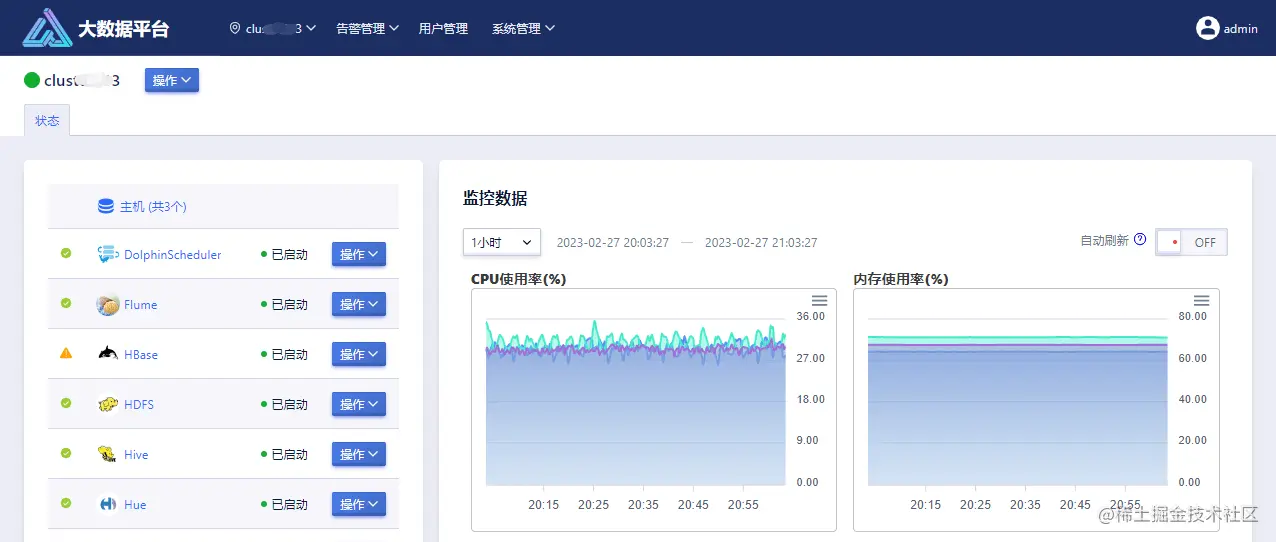Click auto-refresh help question mark icon
The image size is (1276, 542).
click(x=1140, y=240)
